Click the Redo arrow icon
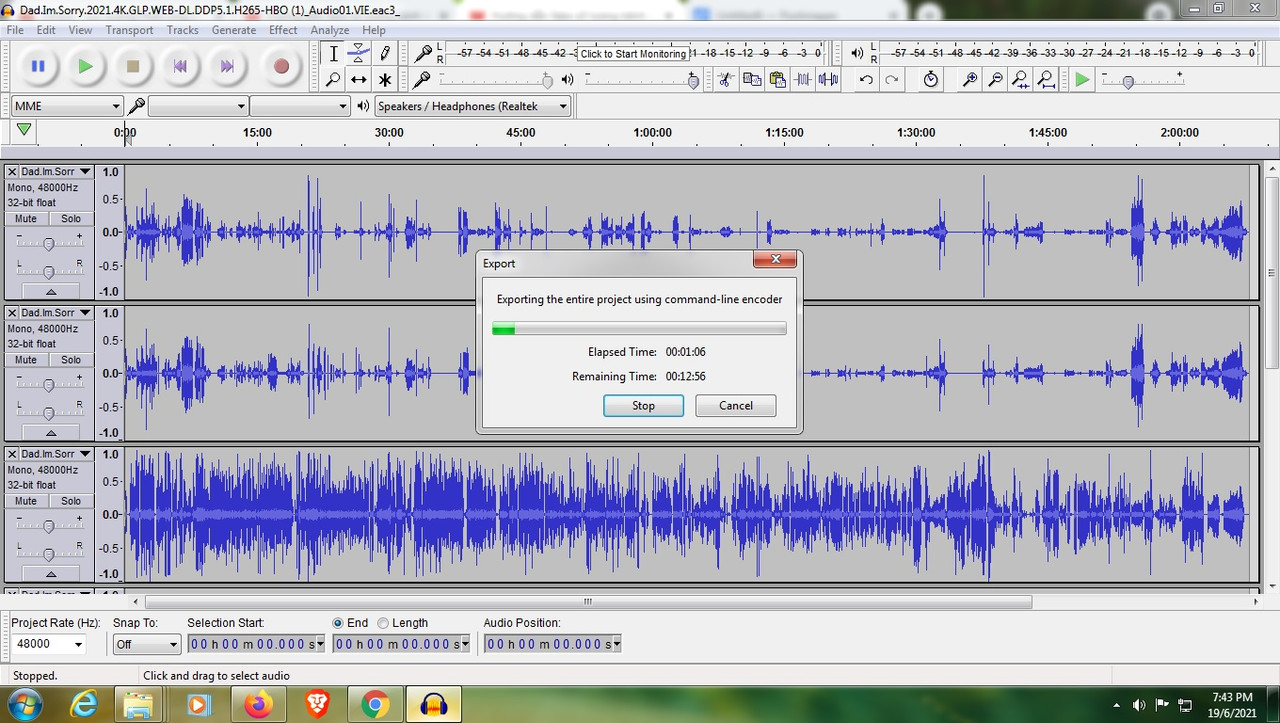Image resolution: width=1280 pixels, height=723 pixels. click(891, 79)
